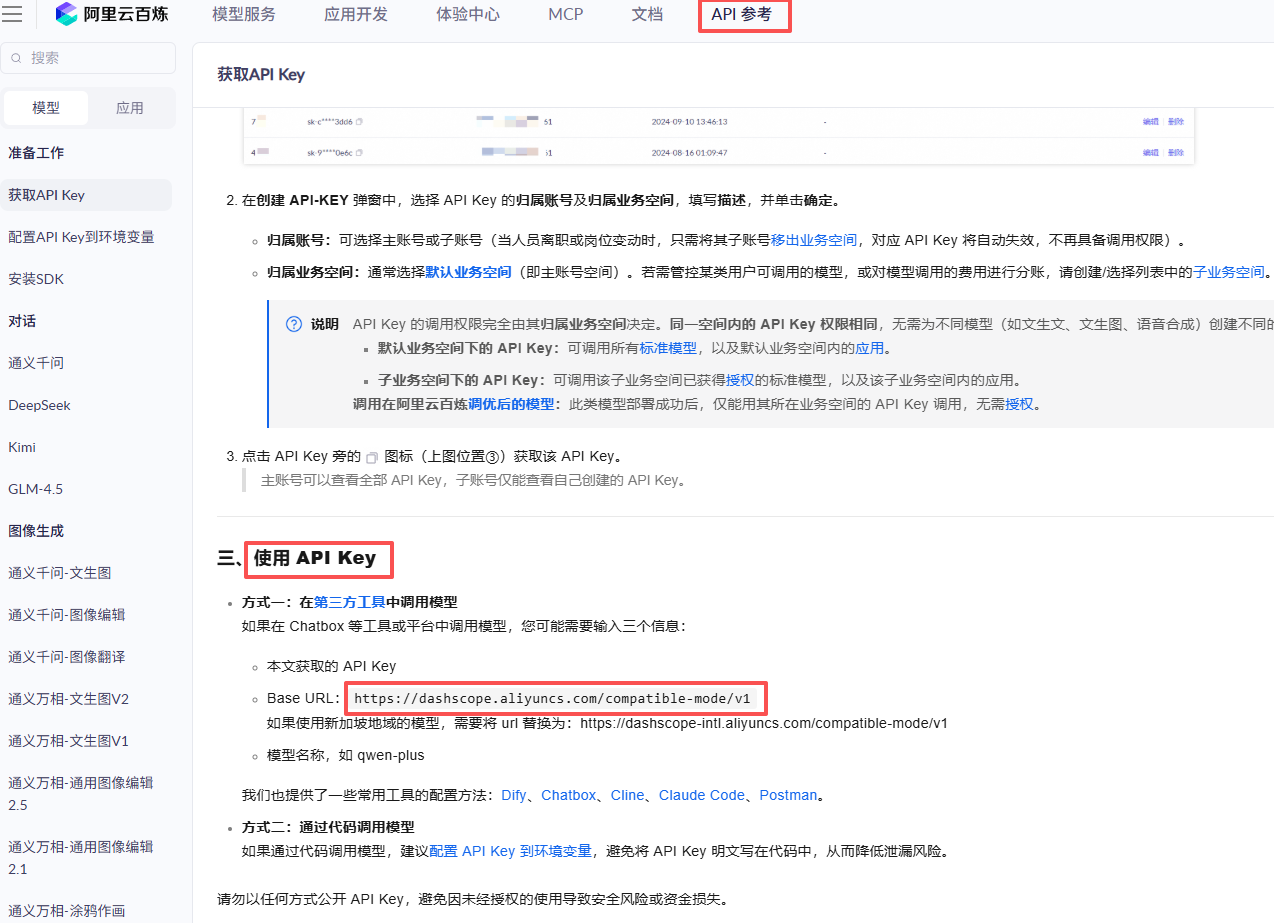
Task: Click the dashscope-intl.aliyuncs.com Singapore URL text
Action: click(764, 722)
